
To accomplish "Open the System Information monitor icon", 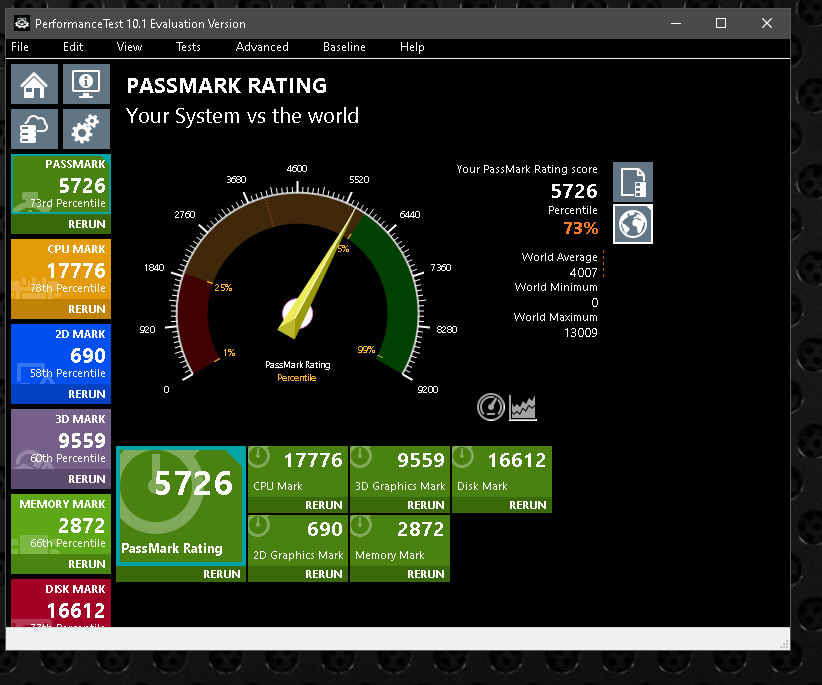I will (86, 84).
